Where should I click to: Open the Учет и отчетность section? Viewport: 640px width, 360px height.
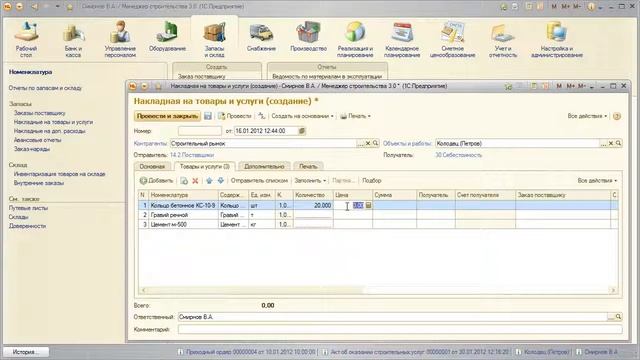[503, 40]
